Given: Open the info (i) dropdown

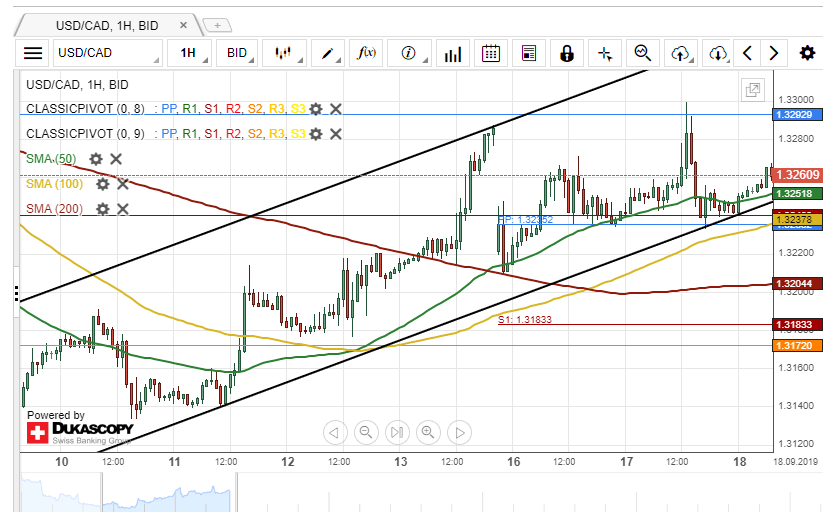Looking at the screenshot, I should [409, 53].
